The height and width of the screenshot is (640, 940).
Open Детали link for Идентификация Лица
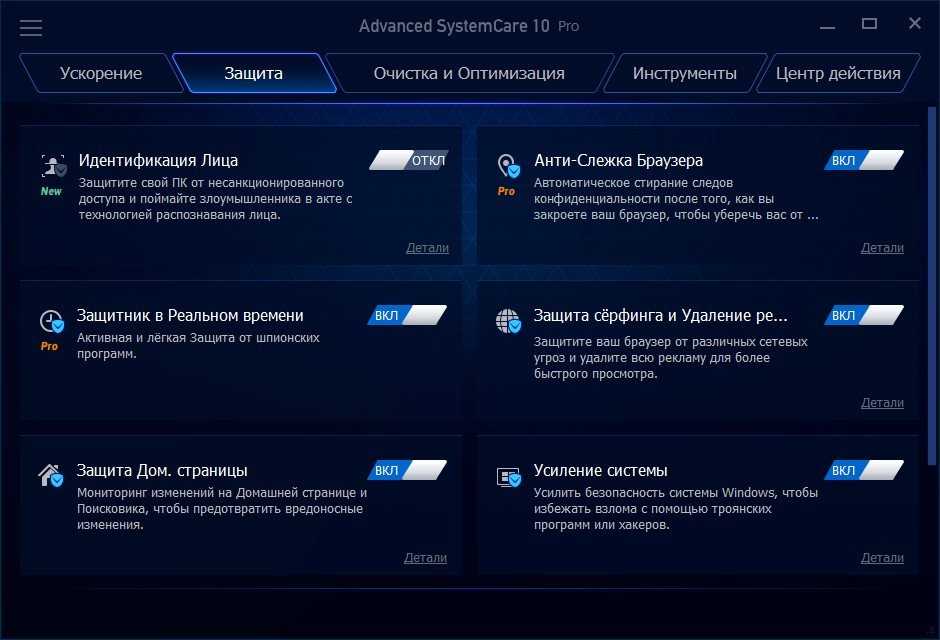coord(427,247)
